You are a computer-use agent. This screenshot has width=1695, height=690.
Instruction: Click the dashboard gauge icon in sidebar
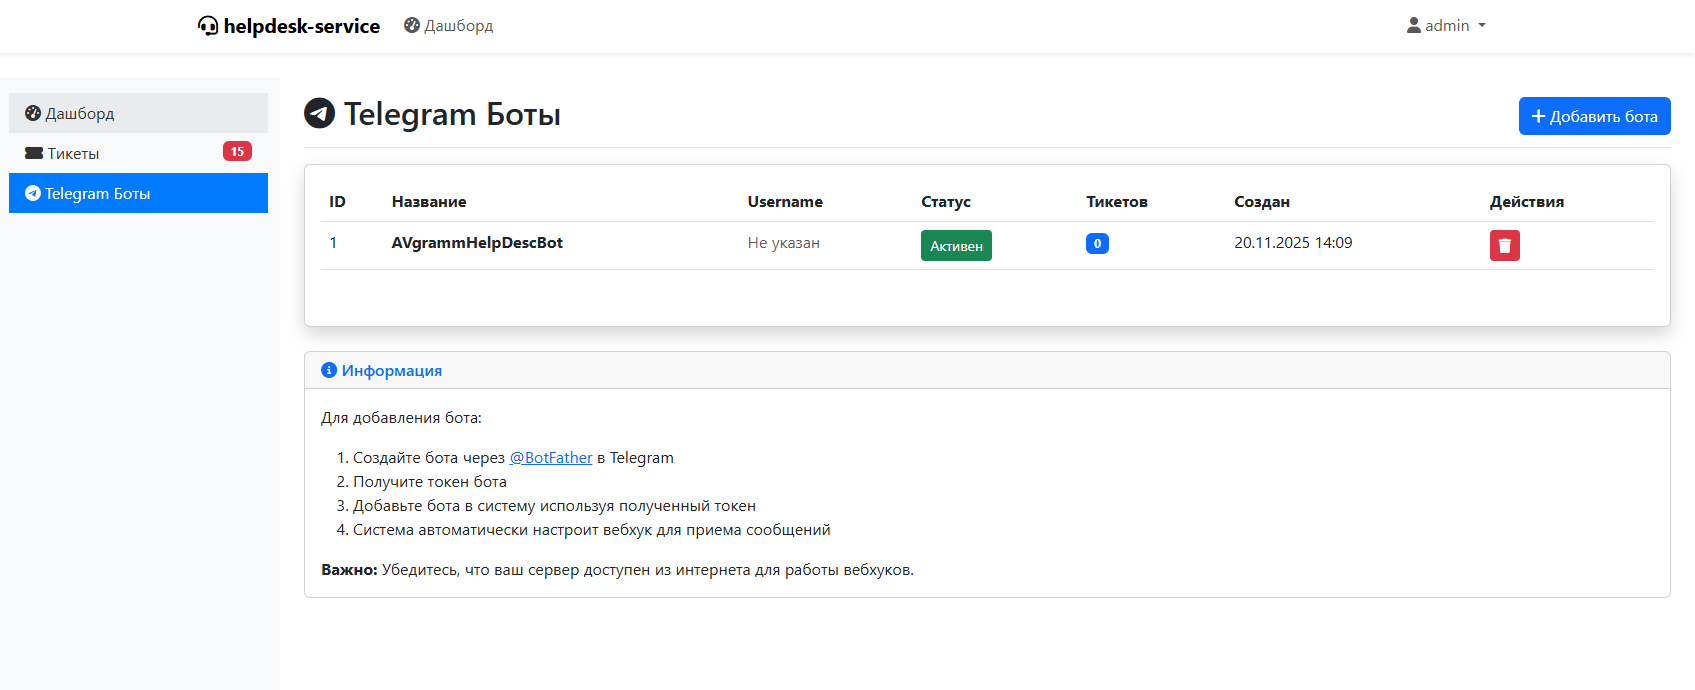pos(33,113)
